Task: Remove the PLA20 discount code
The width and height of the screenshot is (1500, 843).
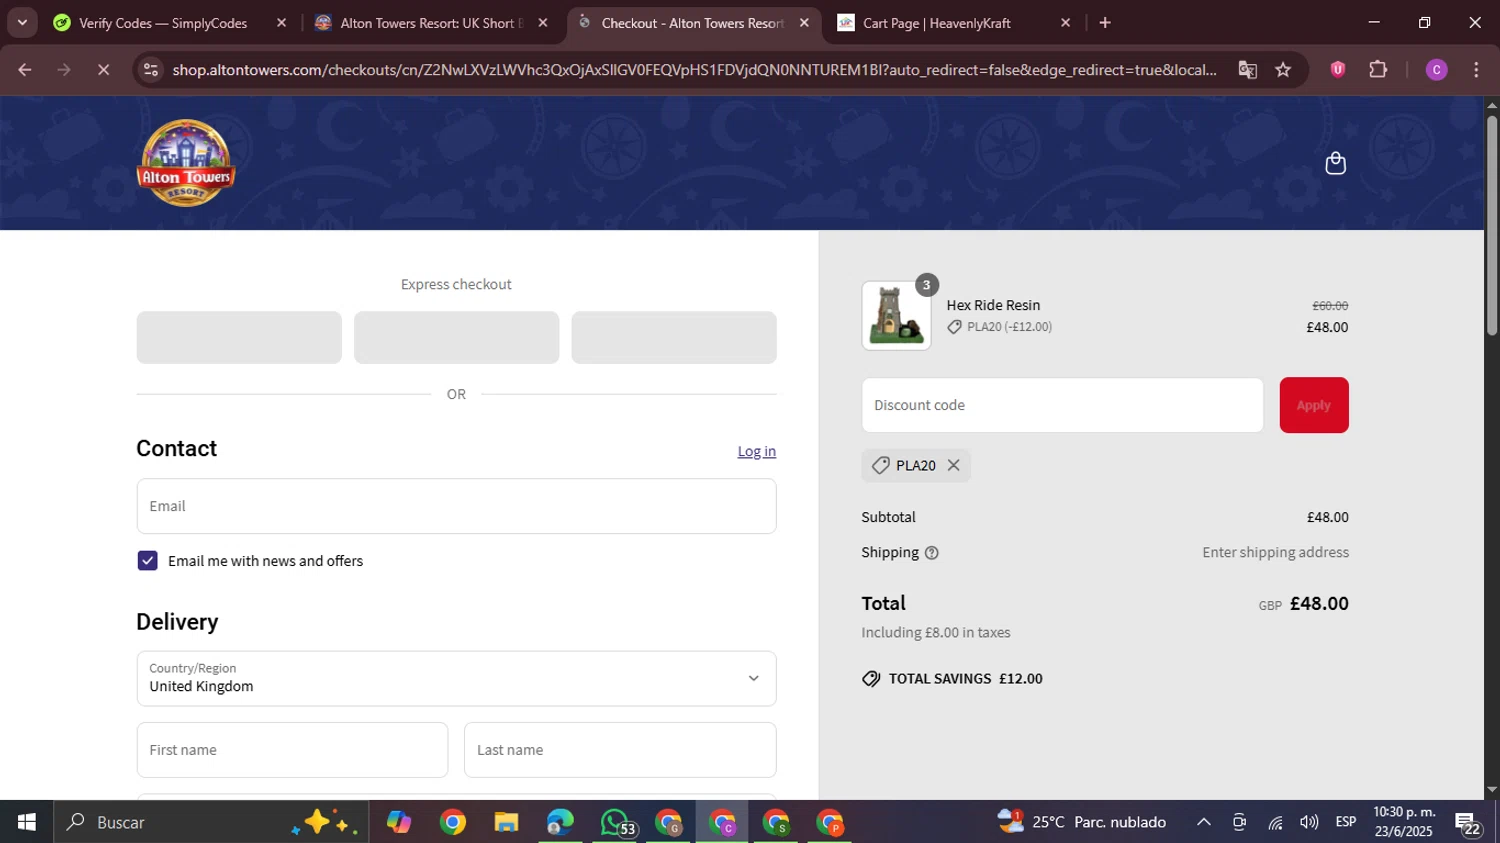Action: pos(953,465)
